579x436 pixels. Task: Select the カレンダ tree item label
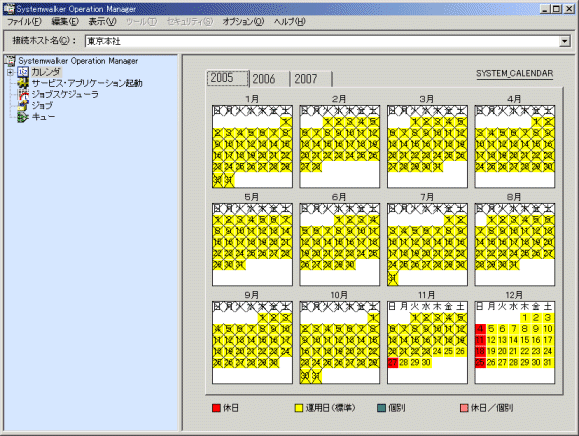coord(46,72)
